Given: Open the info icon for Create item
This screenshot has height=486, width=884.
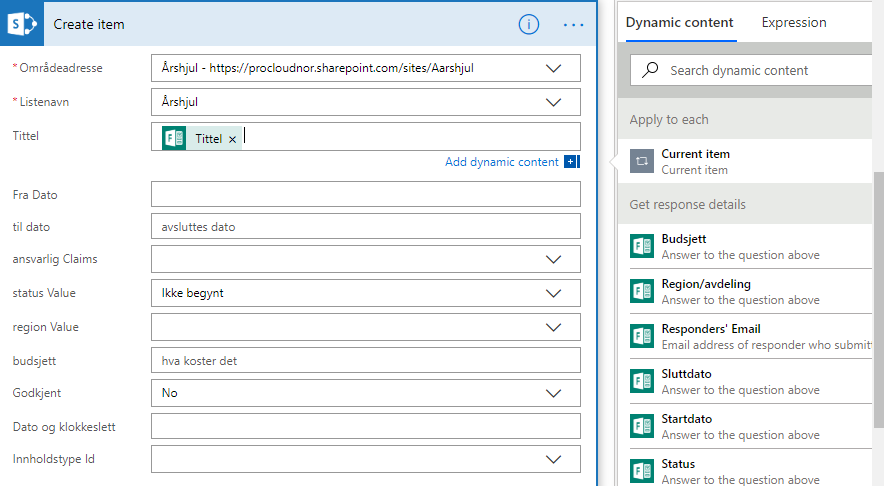Looking at the screenshot, I should [x=529, y=24].
